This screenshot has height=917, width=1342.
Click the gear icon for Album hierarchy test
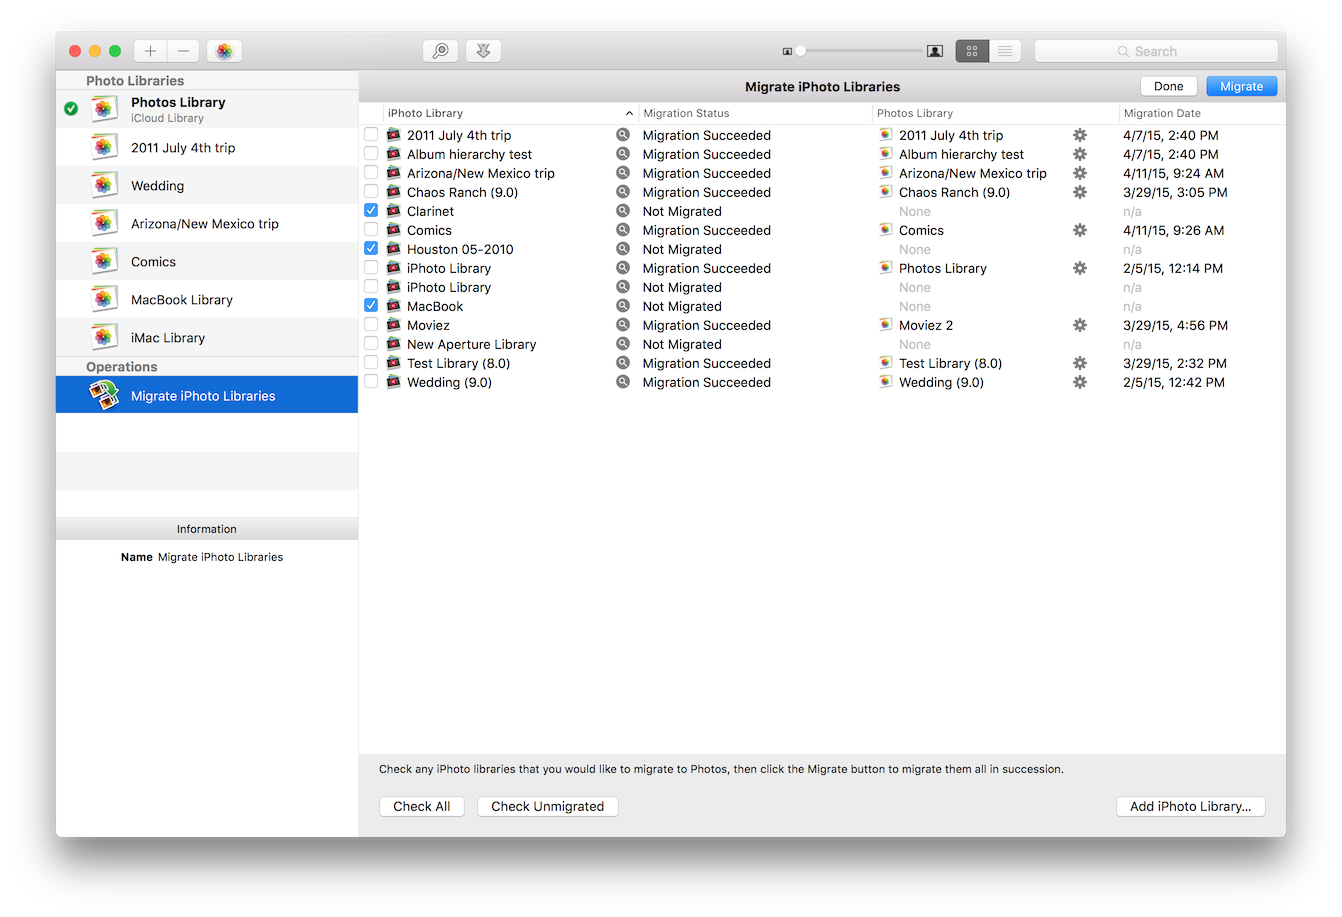[x=1080, y=154]
